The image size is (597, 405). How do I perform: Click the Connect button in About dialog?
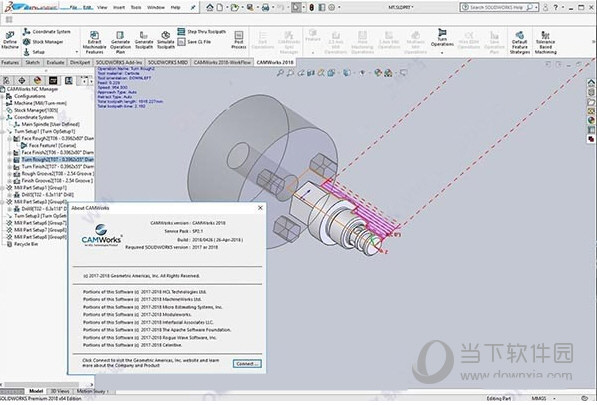point(247,364)
